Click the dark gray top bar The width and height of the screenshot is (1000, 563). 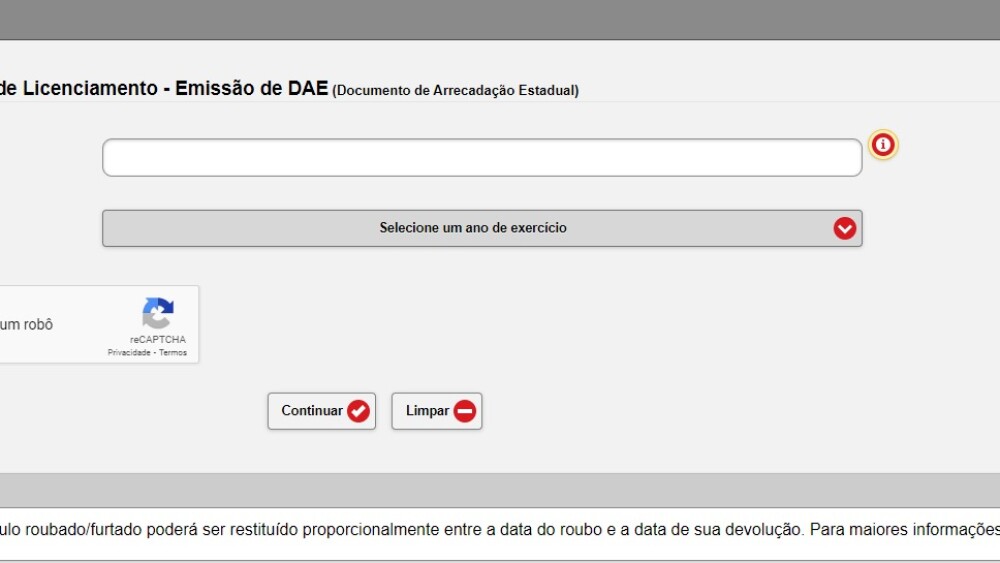(500, 20)
